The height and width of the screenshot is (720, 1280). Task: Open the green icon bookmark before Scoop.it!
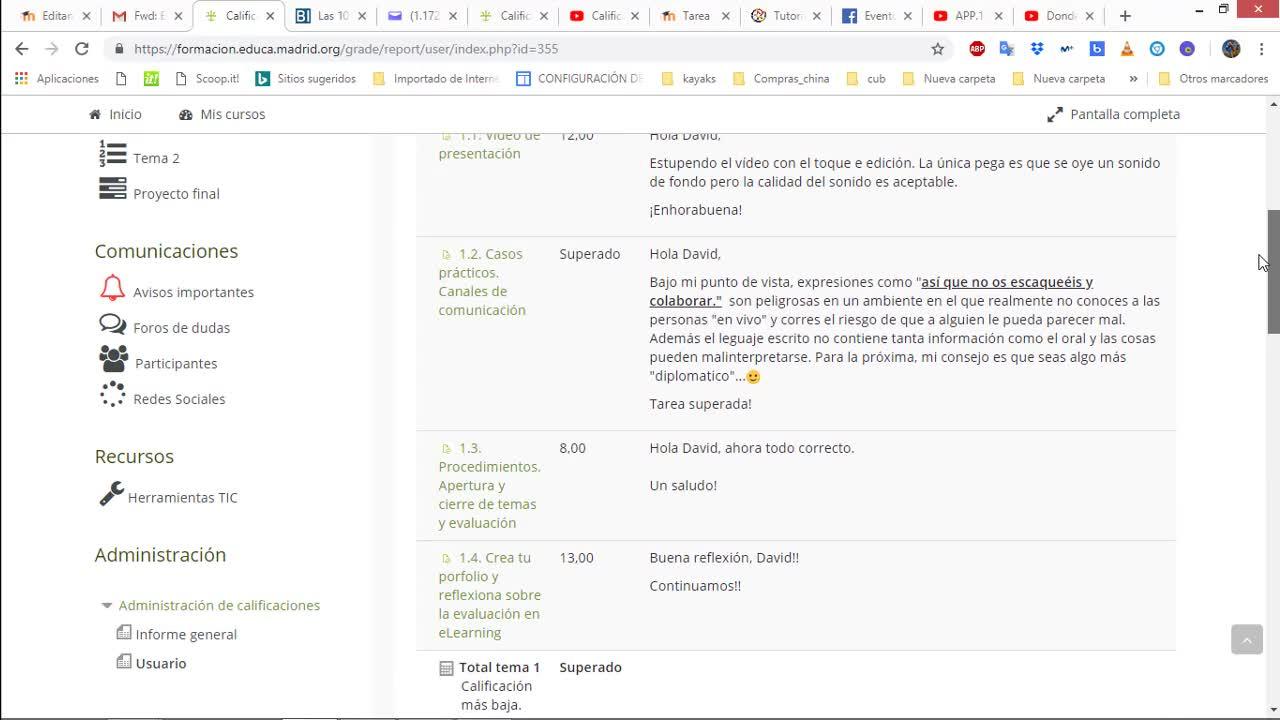(x=151, y=78)
